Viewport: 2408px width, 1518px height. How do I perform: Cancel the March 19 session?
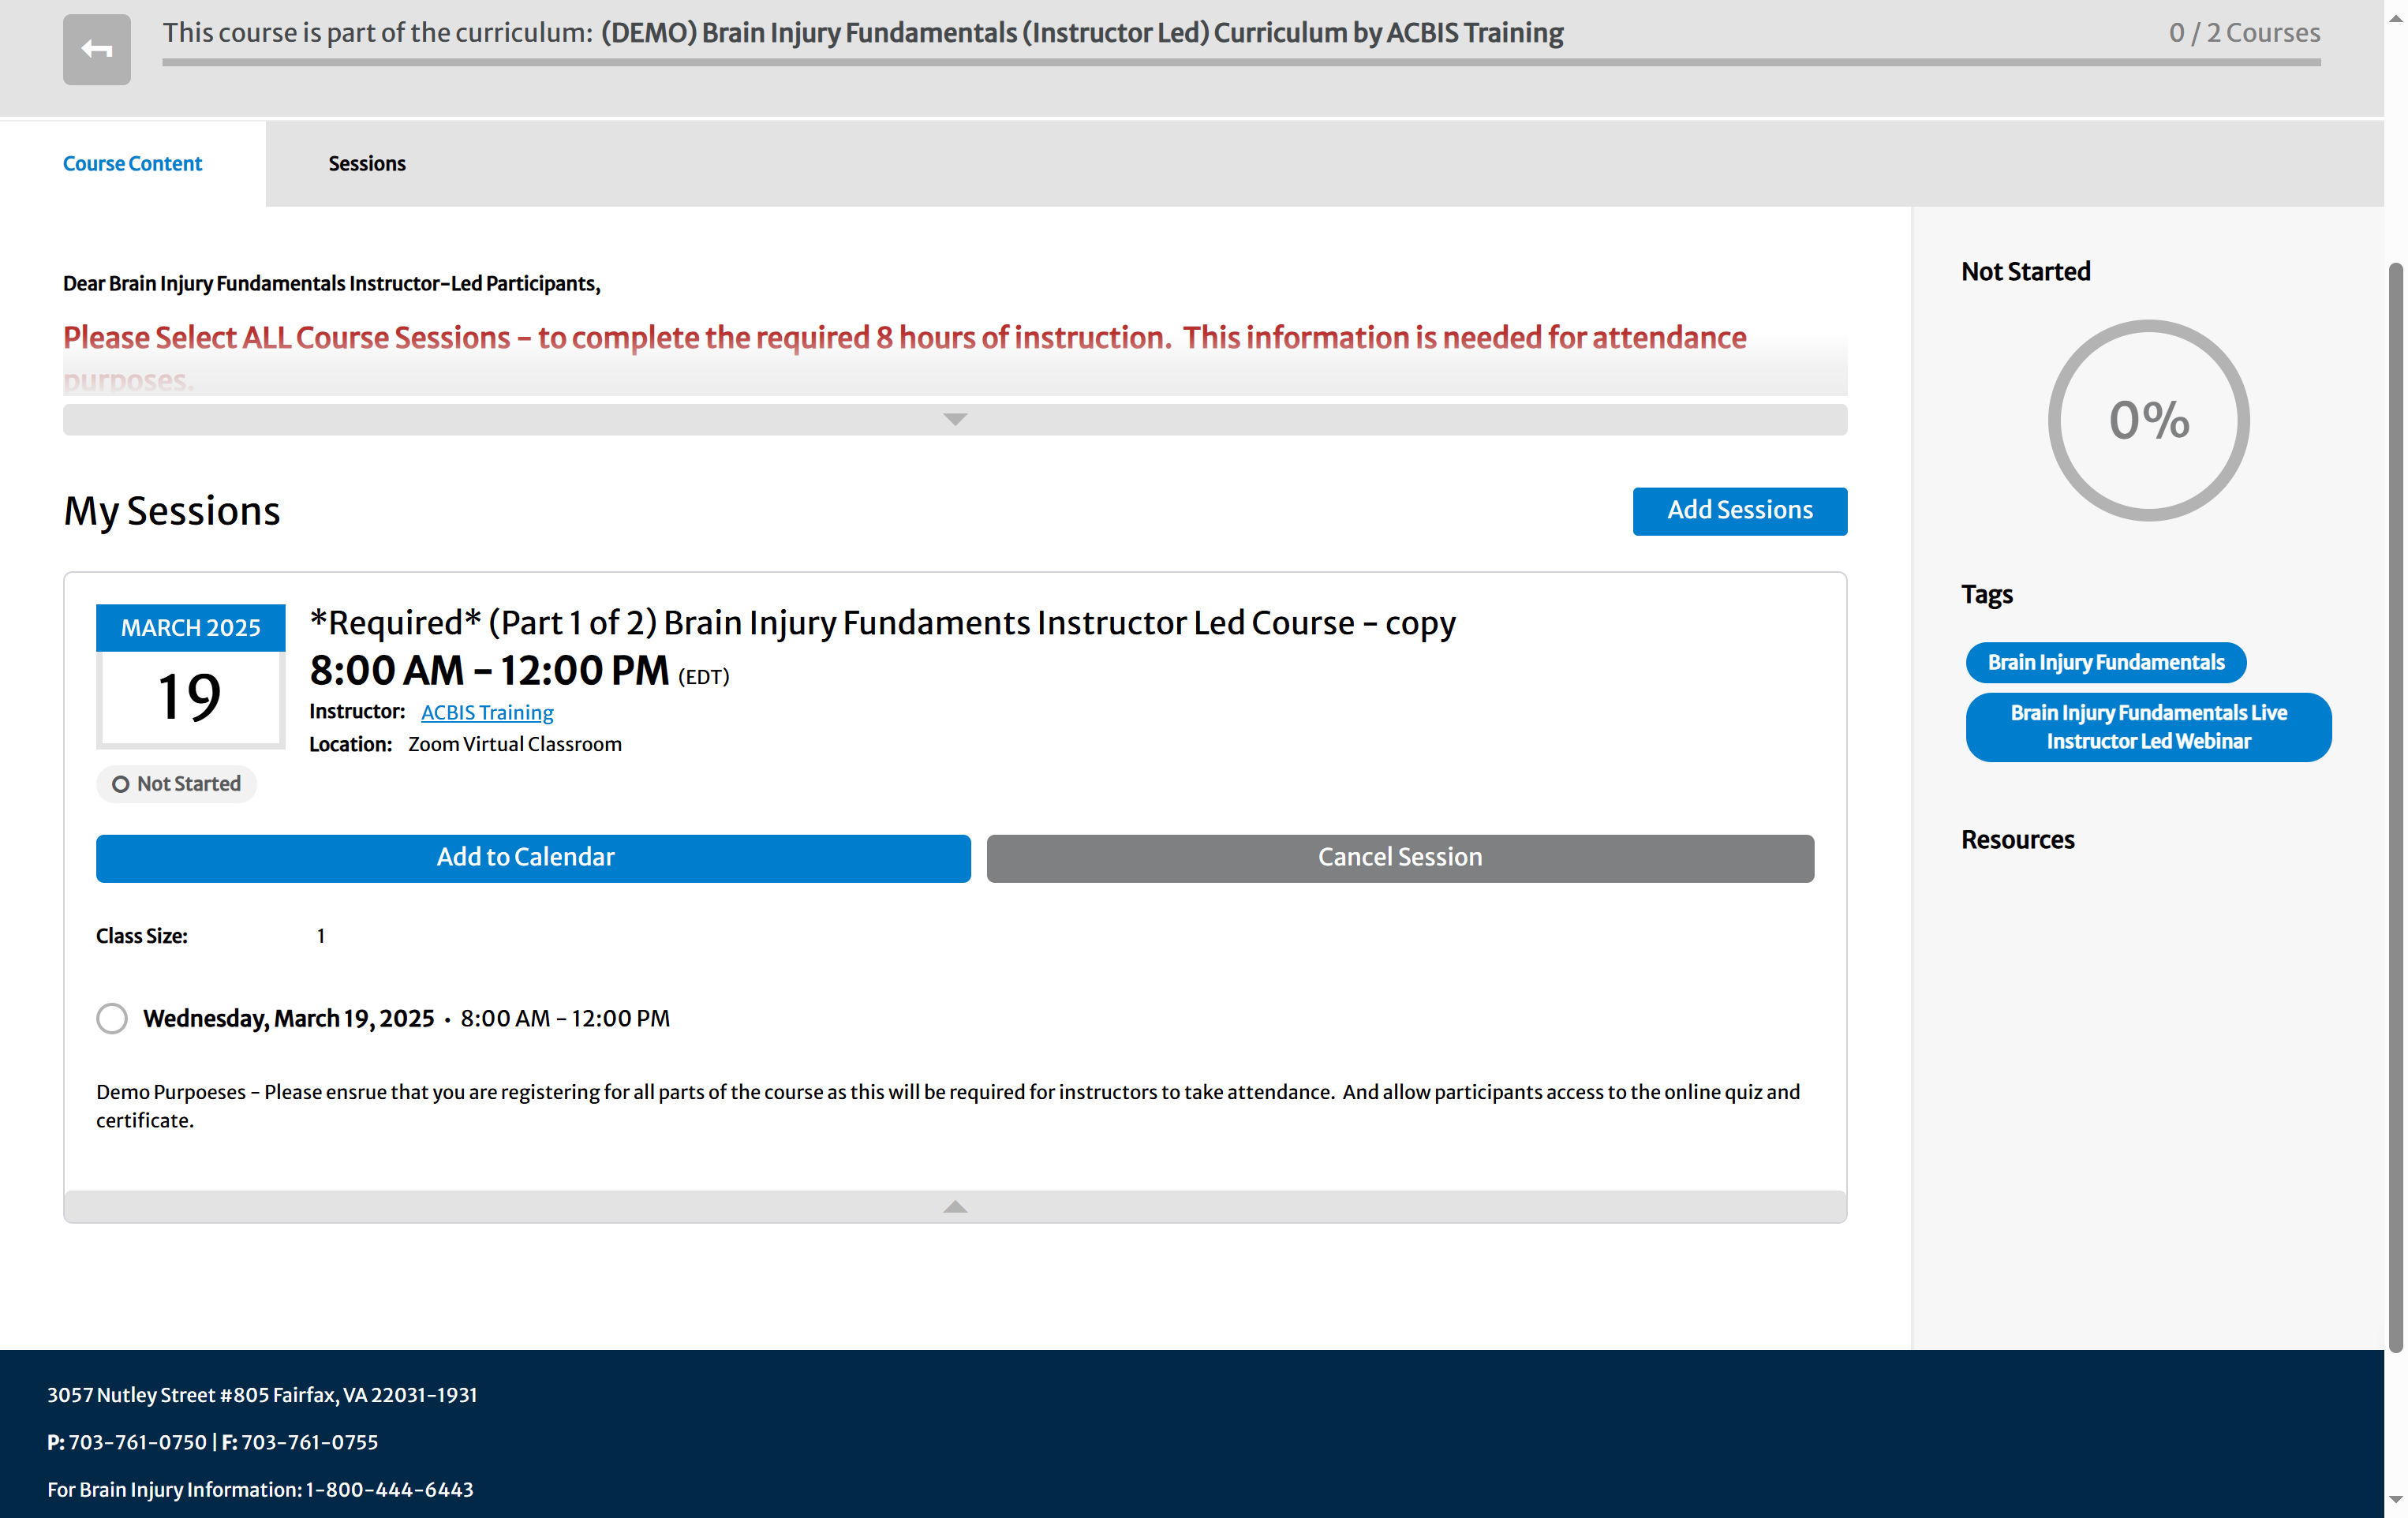pos(1400,858)
